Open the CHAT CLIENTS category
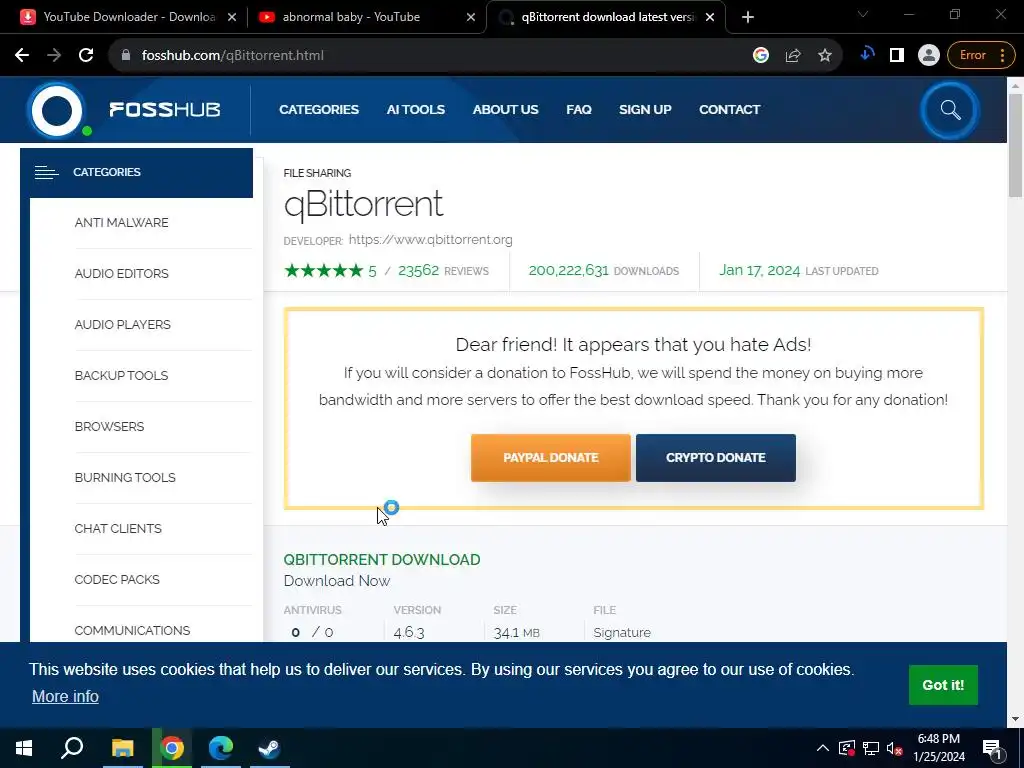 118,528
